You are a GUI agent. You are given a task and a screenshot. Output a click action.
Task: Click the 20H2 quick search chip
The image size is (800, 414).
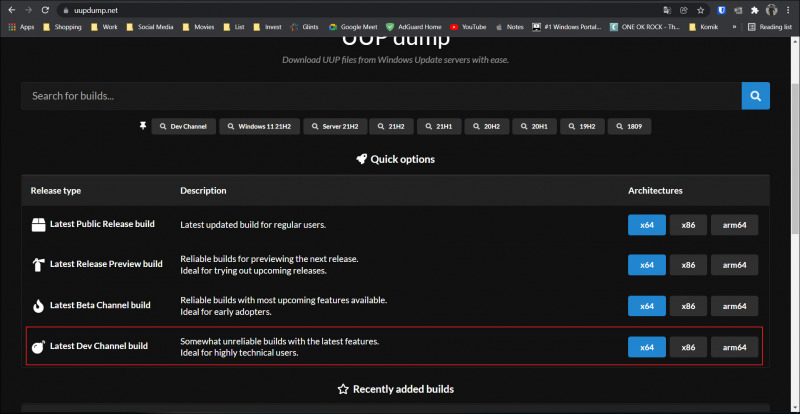point(487,127)
